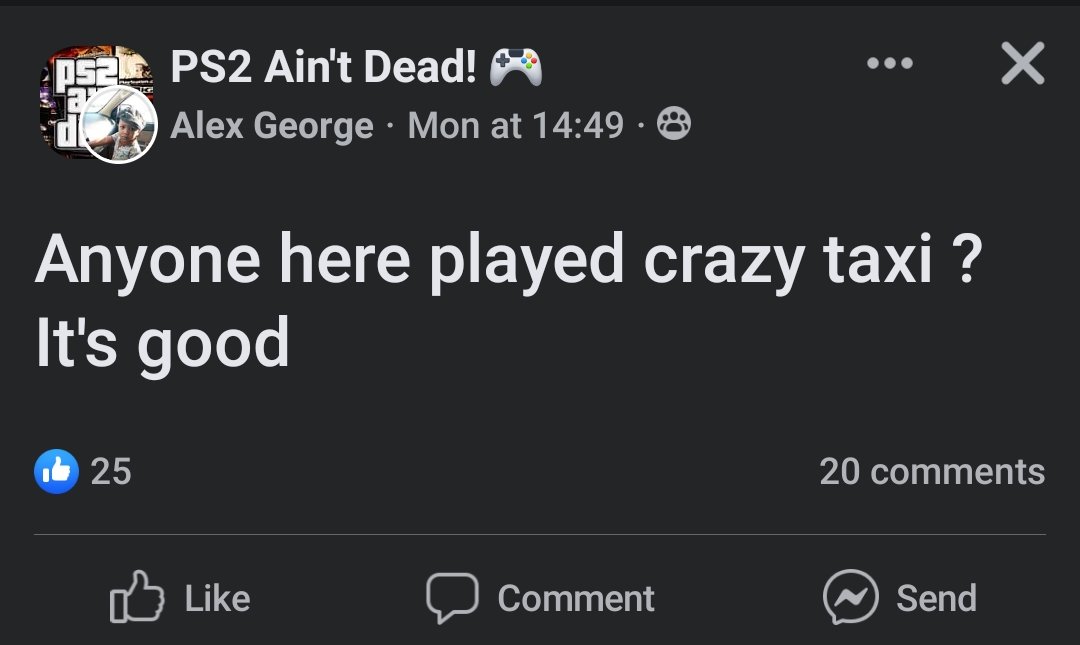The height and width of the screenshot is (645, 1080).
Task: Click the blue thumbs-up reaction badge
Action: (56, 471)
